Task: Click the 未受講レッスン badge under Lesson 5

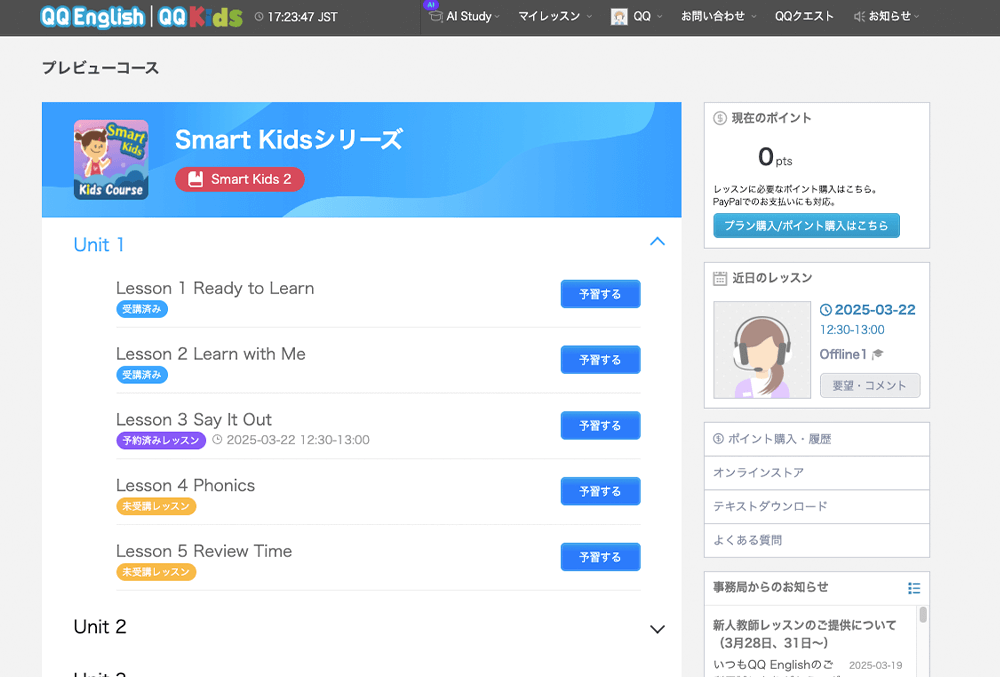Action: coord(156,572)
